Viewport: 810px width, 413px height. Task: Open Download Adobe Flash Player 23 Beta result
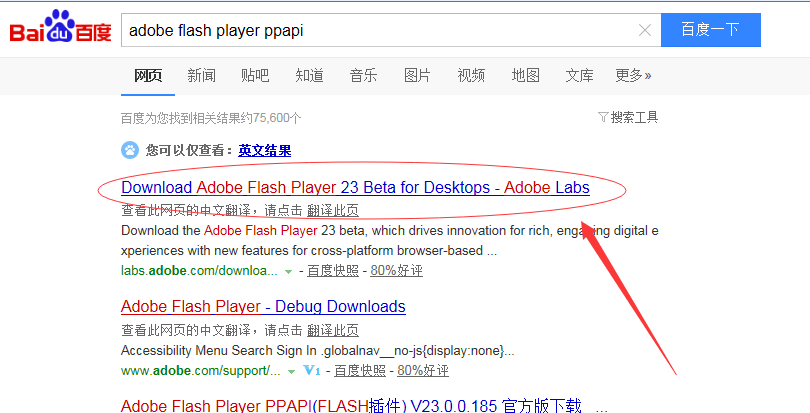pyautogui.click(x=355, y=187)
